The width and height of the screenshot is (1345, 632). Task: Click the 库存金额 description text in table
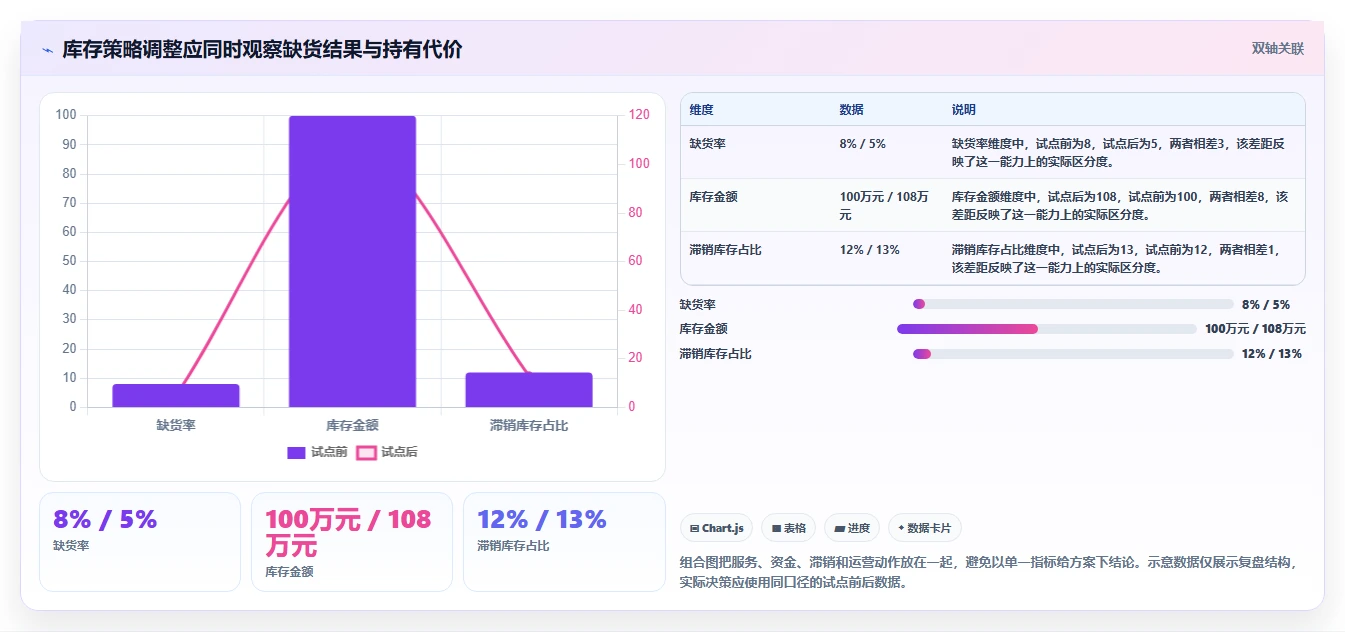1120,205
